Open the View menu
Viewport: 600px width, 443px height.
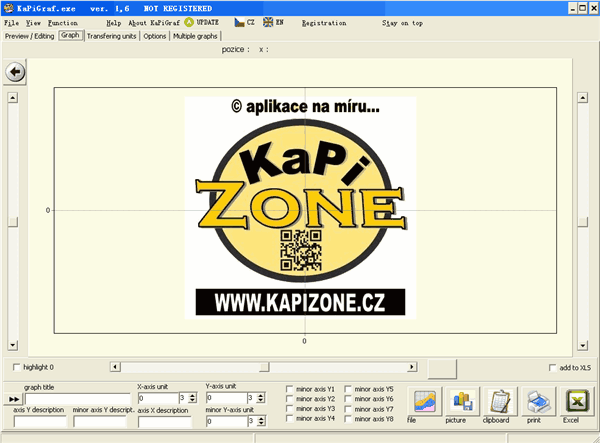tap(33, 23)
